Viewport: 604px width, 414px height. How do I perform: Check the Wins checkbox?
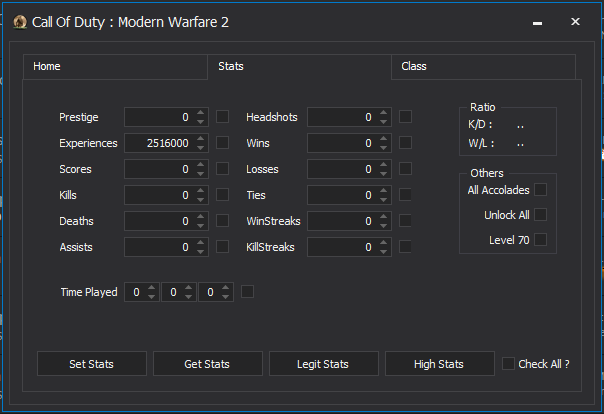click(x=405, y=143)
